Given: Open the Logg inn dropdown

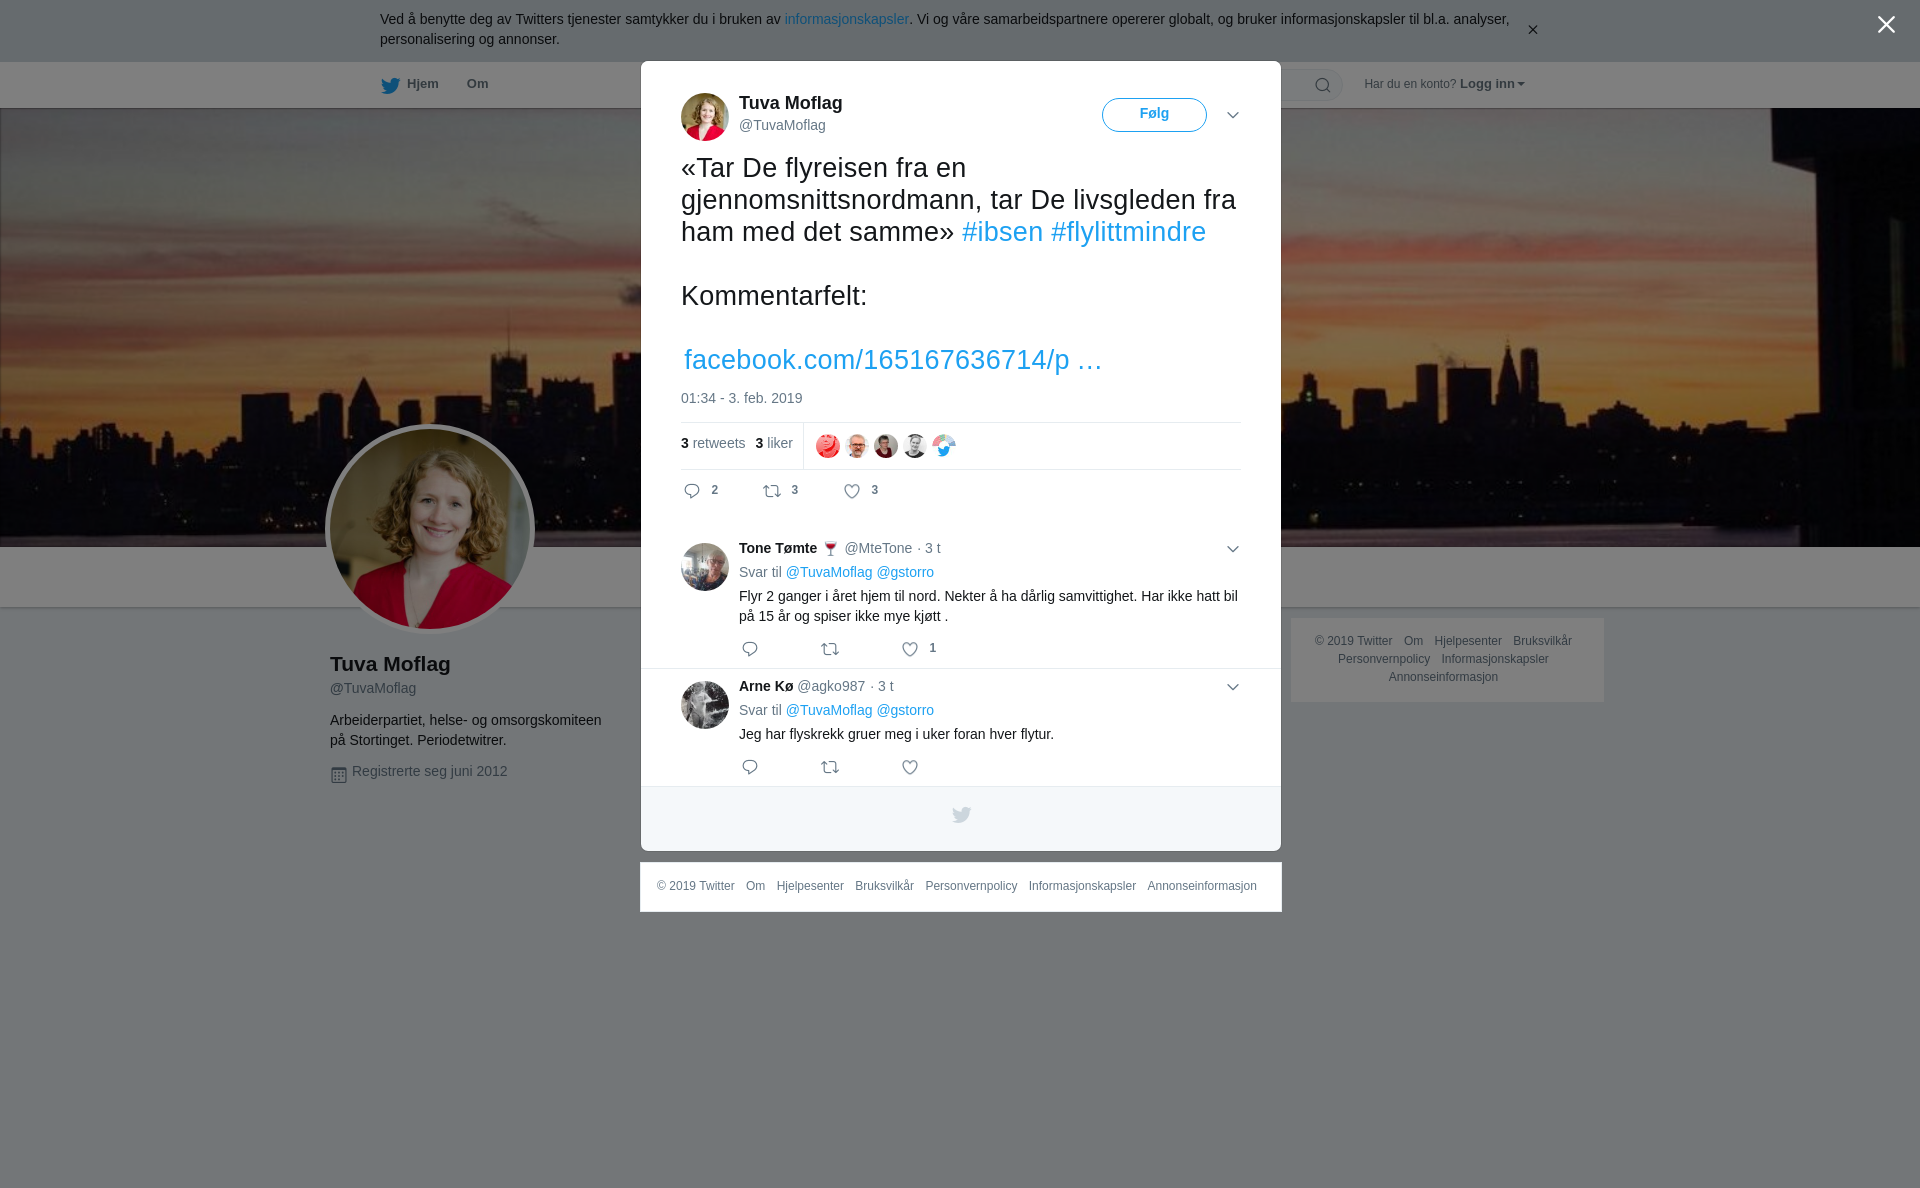Looking at the screenshot, I should [1491, 84].
